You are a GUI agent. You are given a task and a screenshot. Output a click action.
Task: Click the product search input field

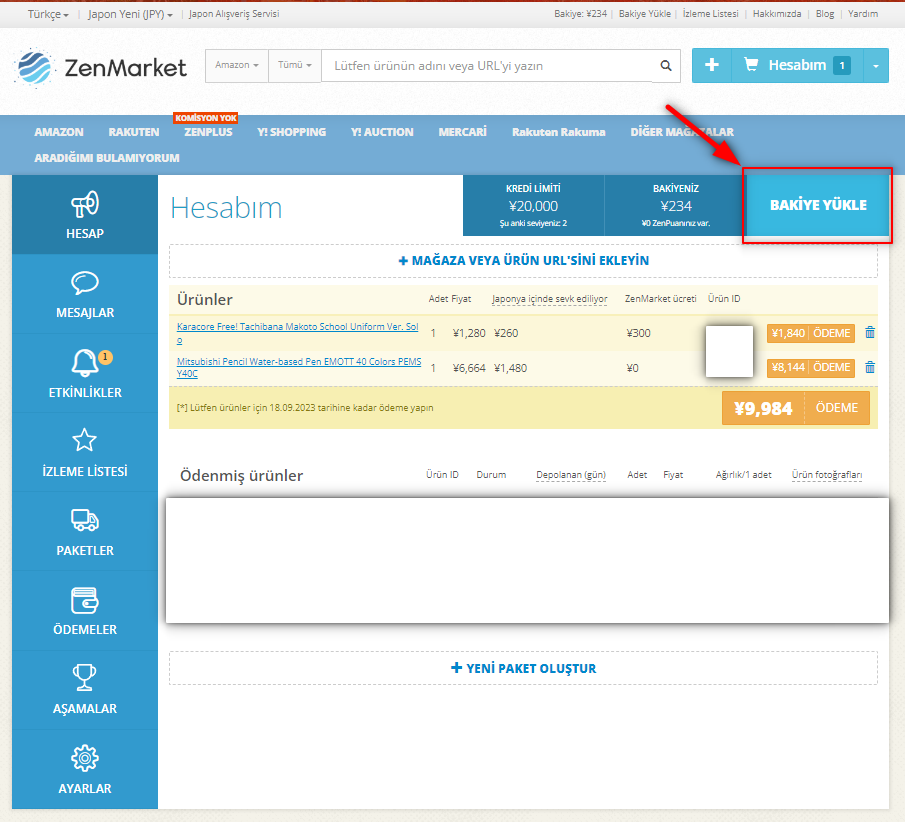coord(488,66)
